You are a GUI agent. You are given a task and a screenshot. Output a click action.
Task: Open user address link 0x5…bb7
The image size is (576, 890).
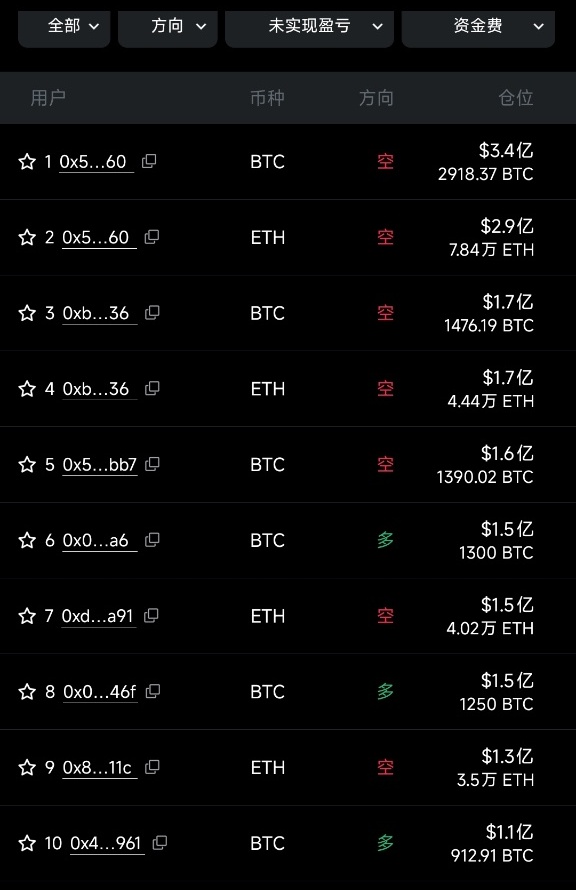[x=100, y=465]
